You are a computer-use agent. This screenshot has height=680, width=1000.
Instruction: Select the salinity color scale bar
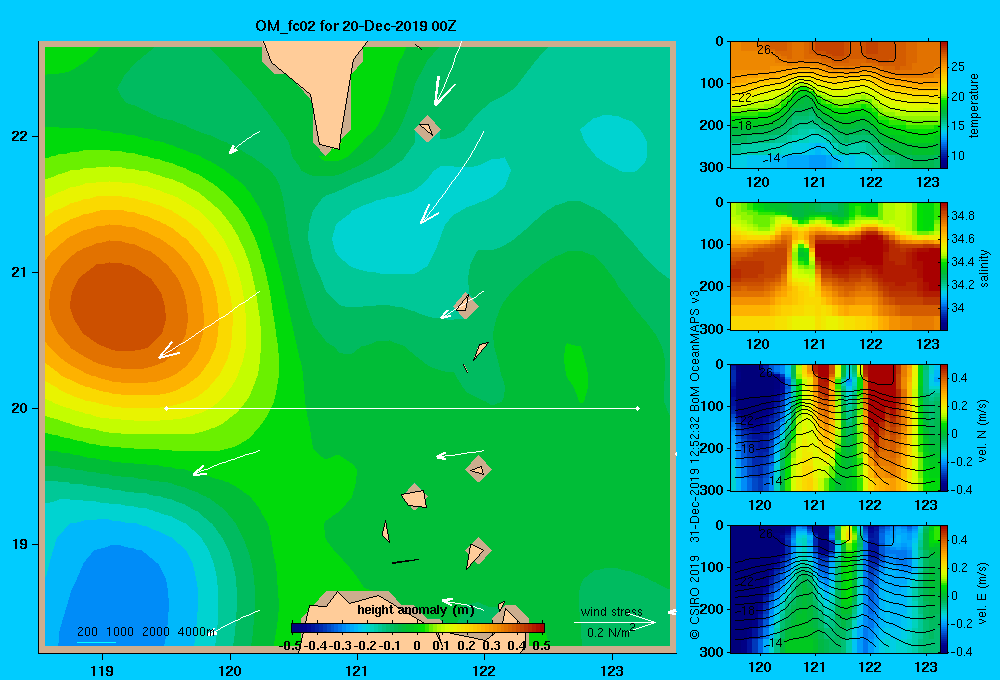[x=944, y=266]
